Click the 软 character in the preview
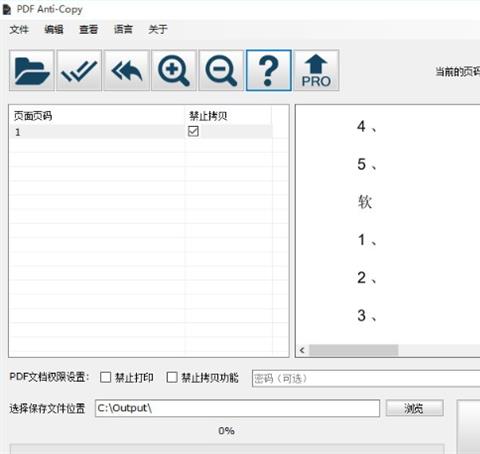 coord(365,202)
